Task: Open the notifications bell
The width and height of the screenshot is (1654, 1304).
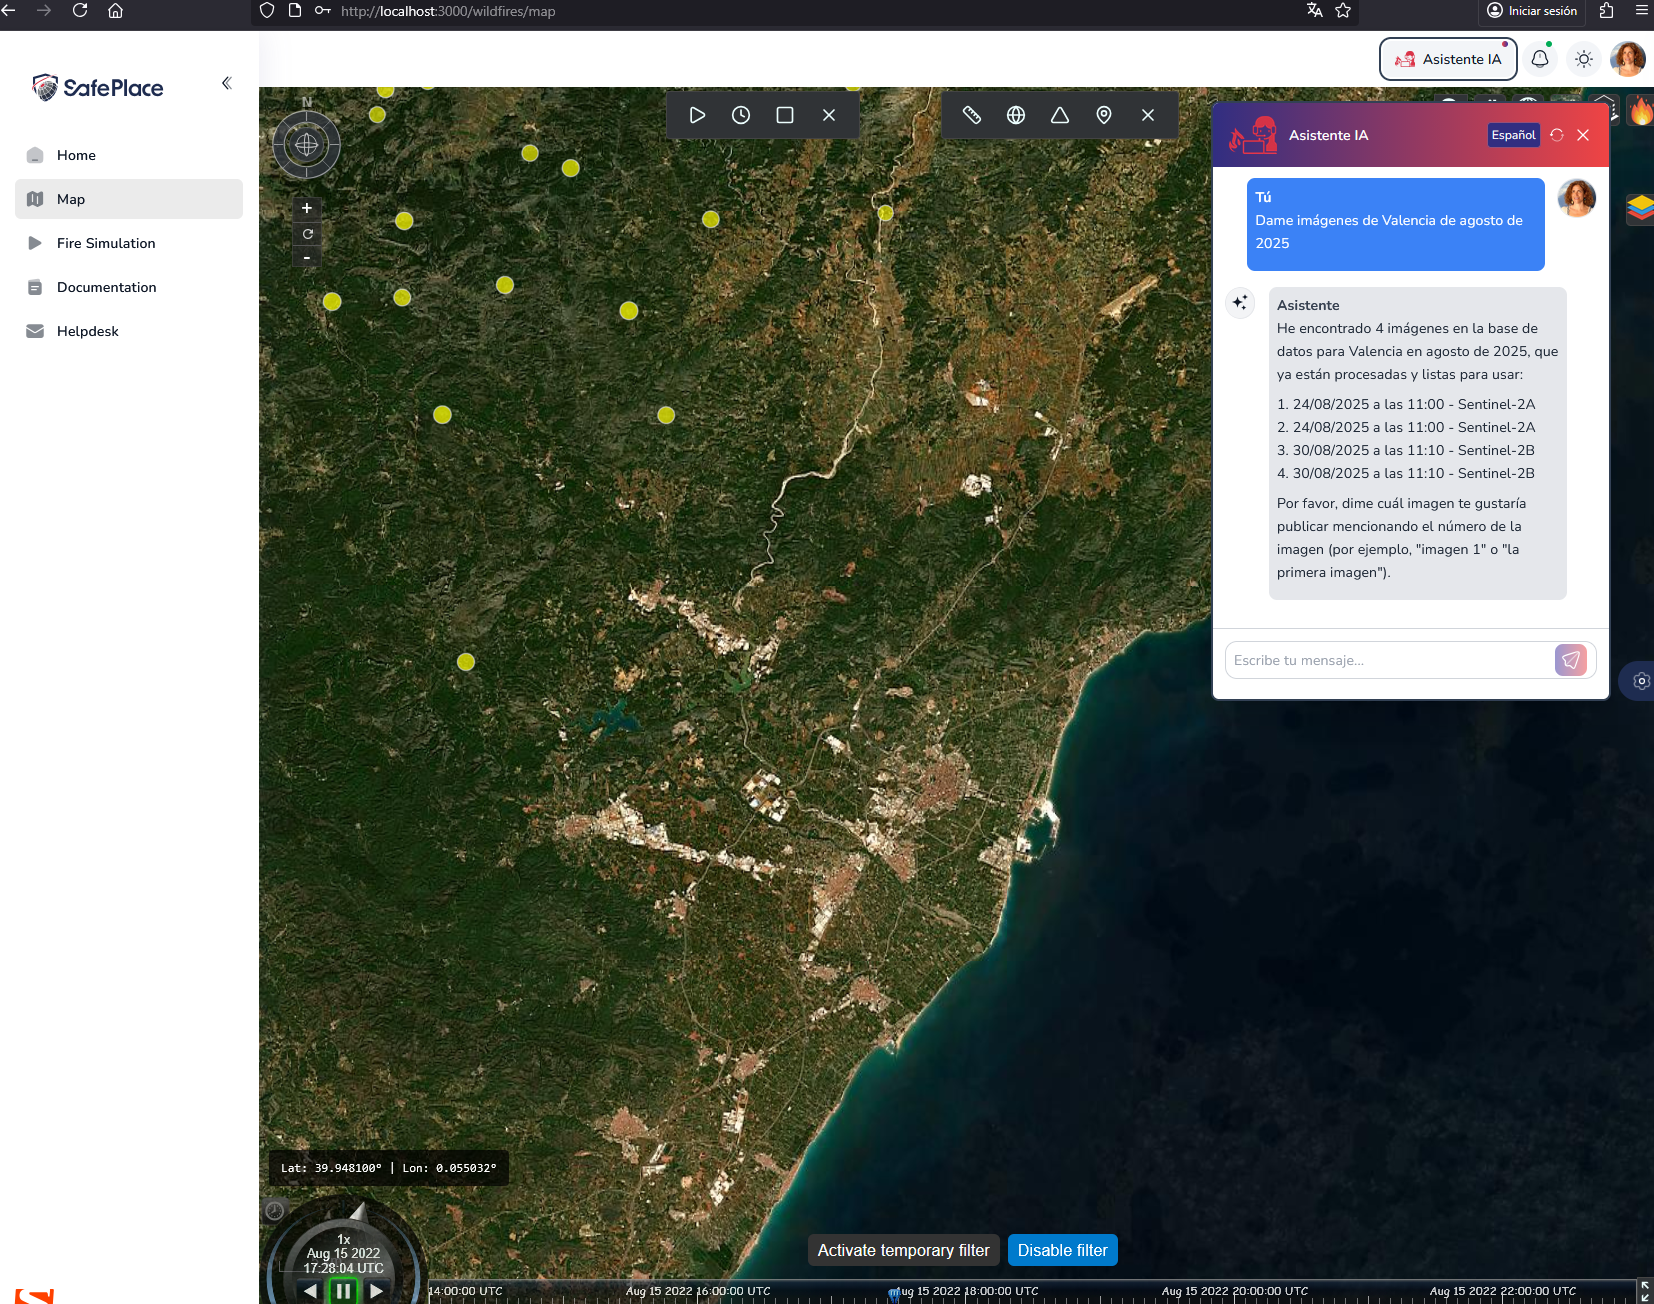Action: pos(1540,59)
